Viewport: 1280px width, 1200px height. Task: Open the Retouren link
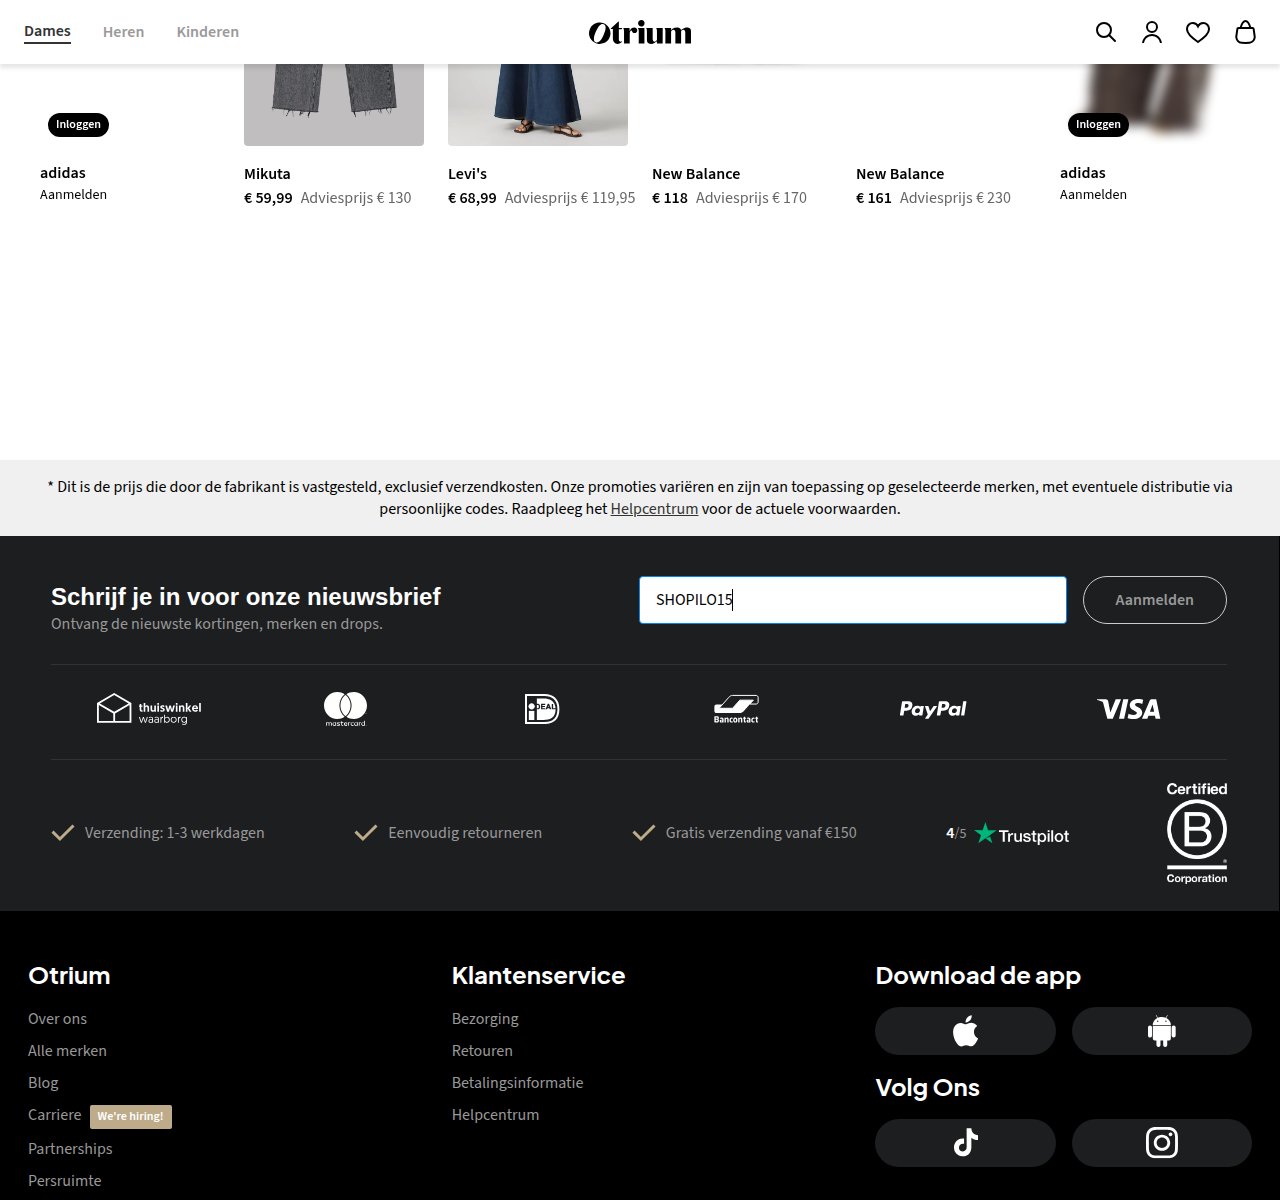point(482,1051)
